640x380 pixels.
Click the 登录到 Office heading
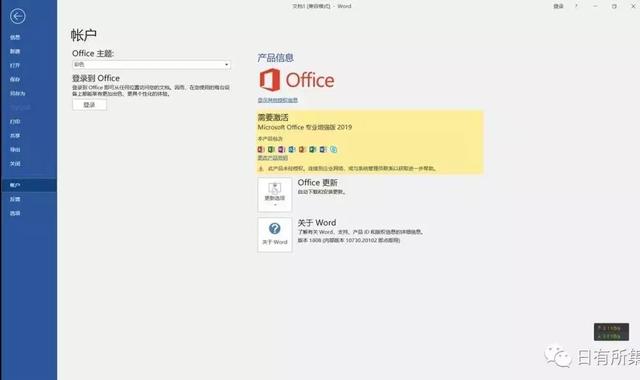point(96,78)
